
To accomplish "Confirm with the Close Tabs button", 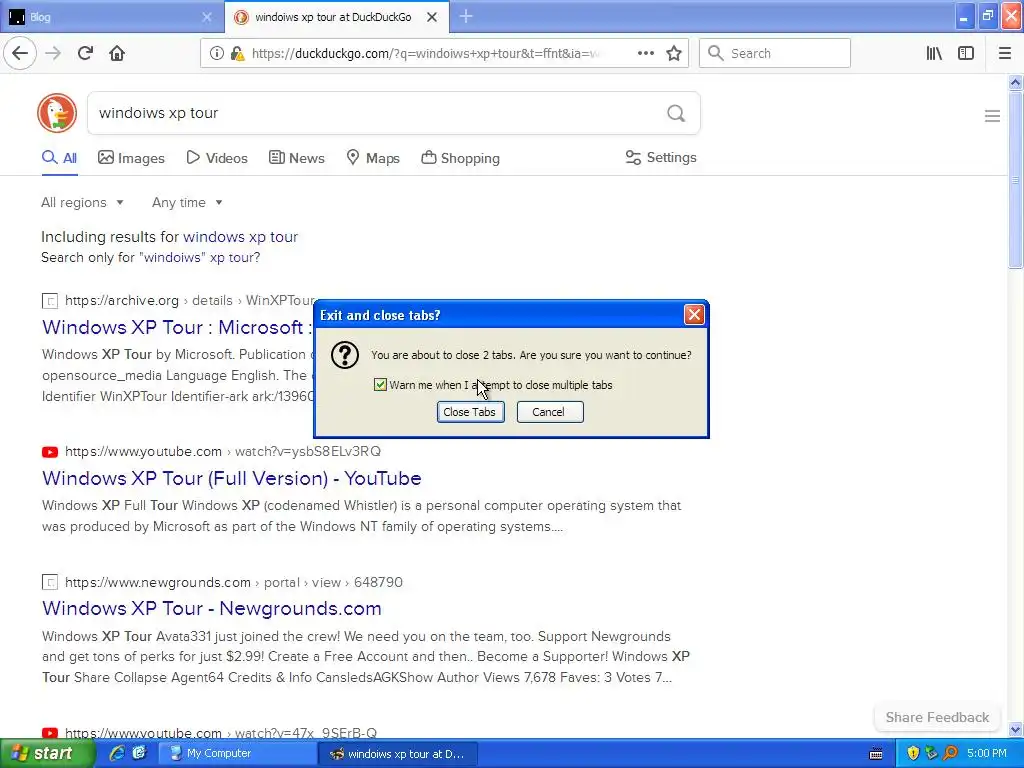I will (x=470, y=412).
